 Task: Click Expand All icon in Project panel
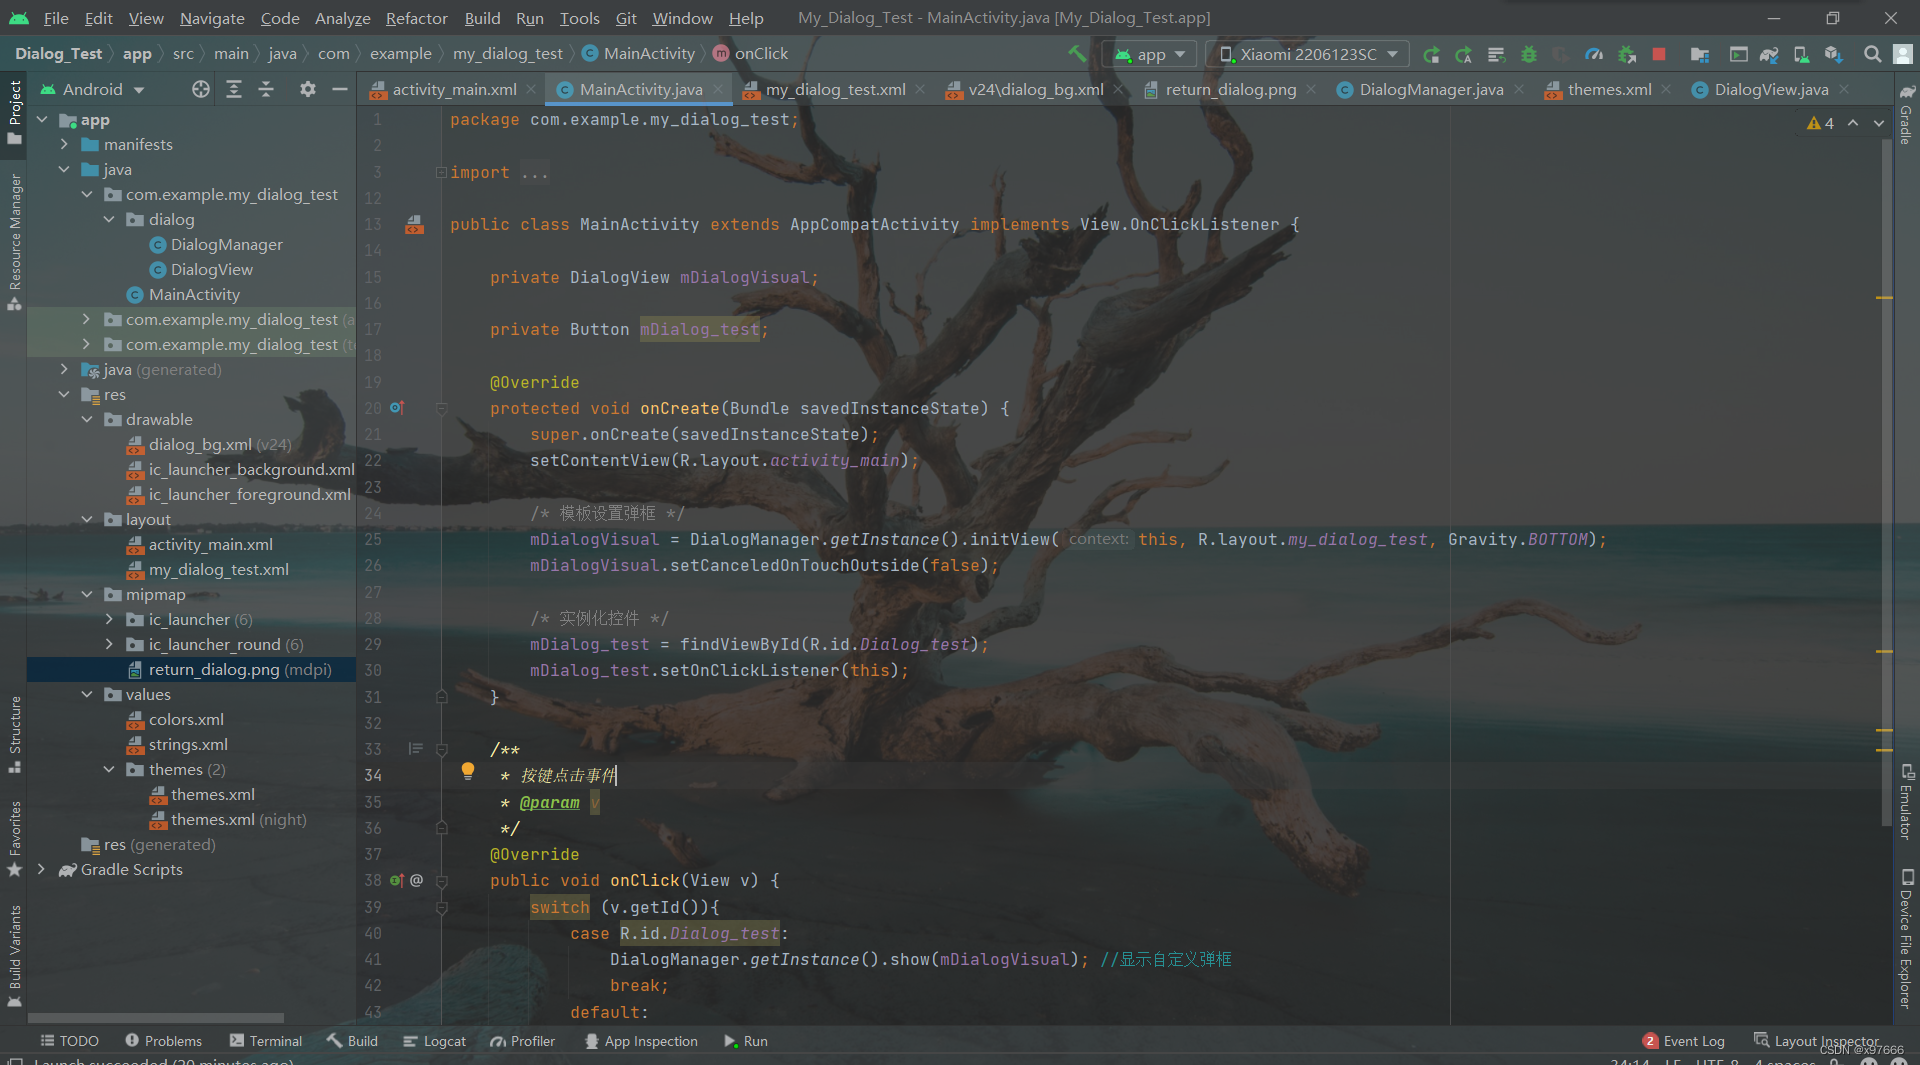tap(233, 89)
